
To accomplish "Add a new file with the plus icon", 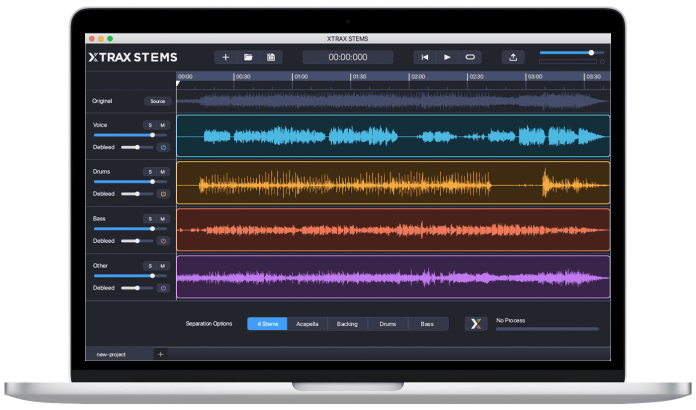I will [x=225, y=57].
